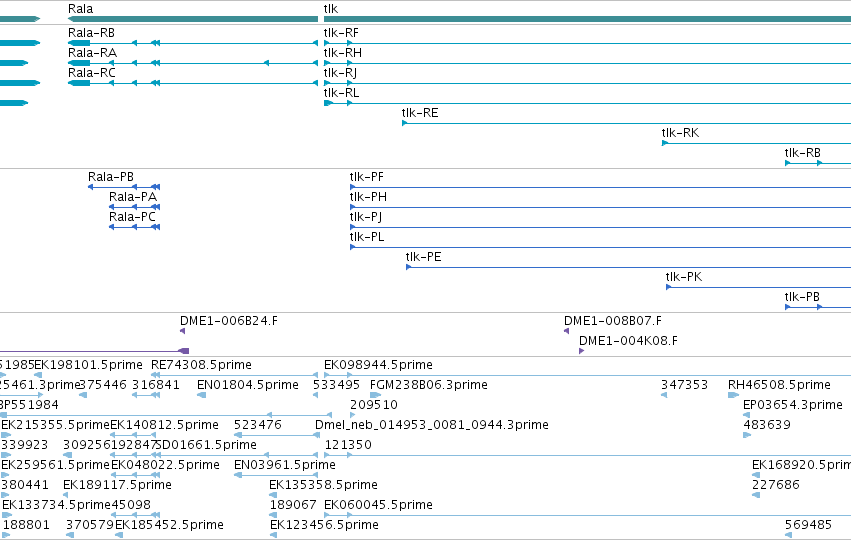Click the feature labeled 523476
The width and height of the screenshot is (851, 540).
point(276,435)
